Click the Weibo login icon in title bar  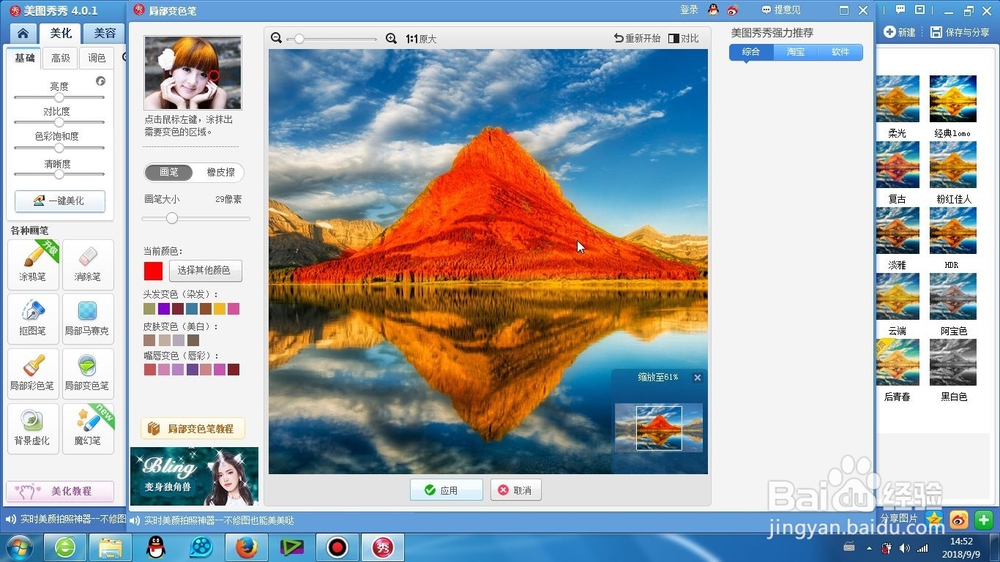coord(732,10)
